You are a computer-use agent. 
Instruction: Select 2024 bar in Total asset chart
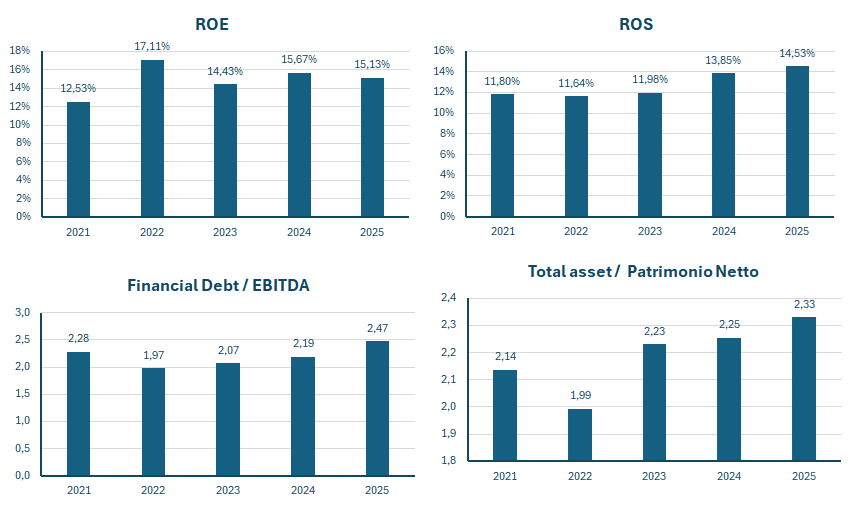729,399
